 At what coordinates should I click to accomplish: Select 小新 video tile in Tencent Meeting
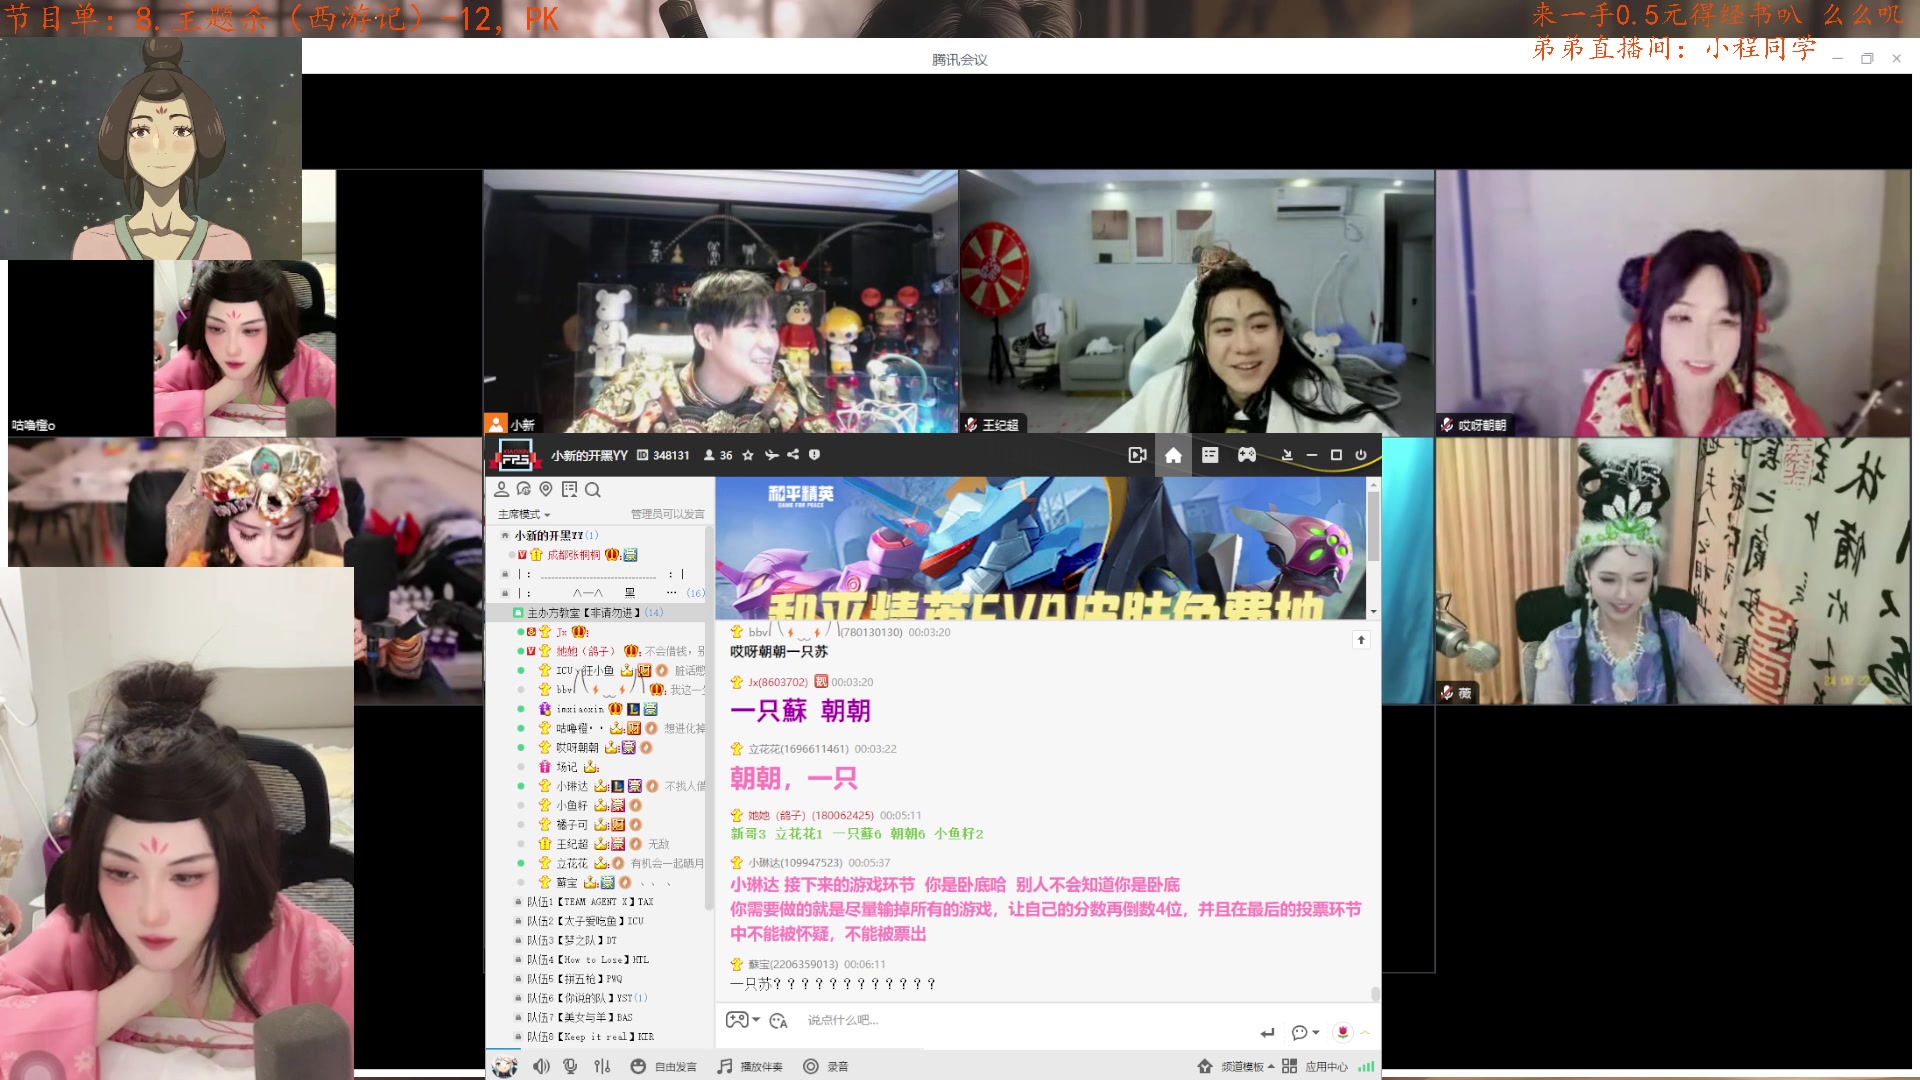click(x=720, y=301)
